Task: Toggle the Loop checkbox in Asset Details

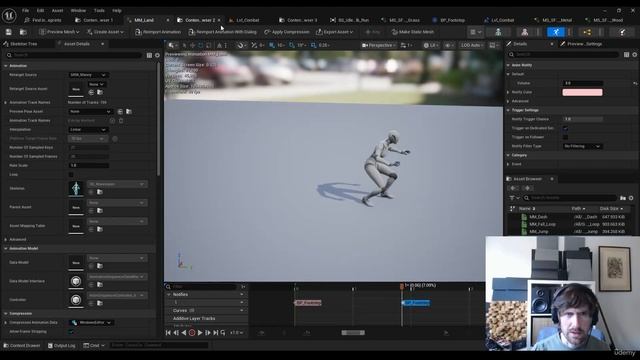Action: pos(71,175)
